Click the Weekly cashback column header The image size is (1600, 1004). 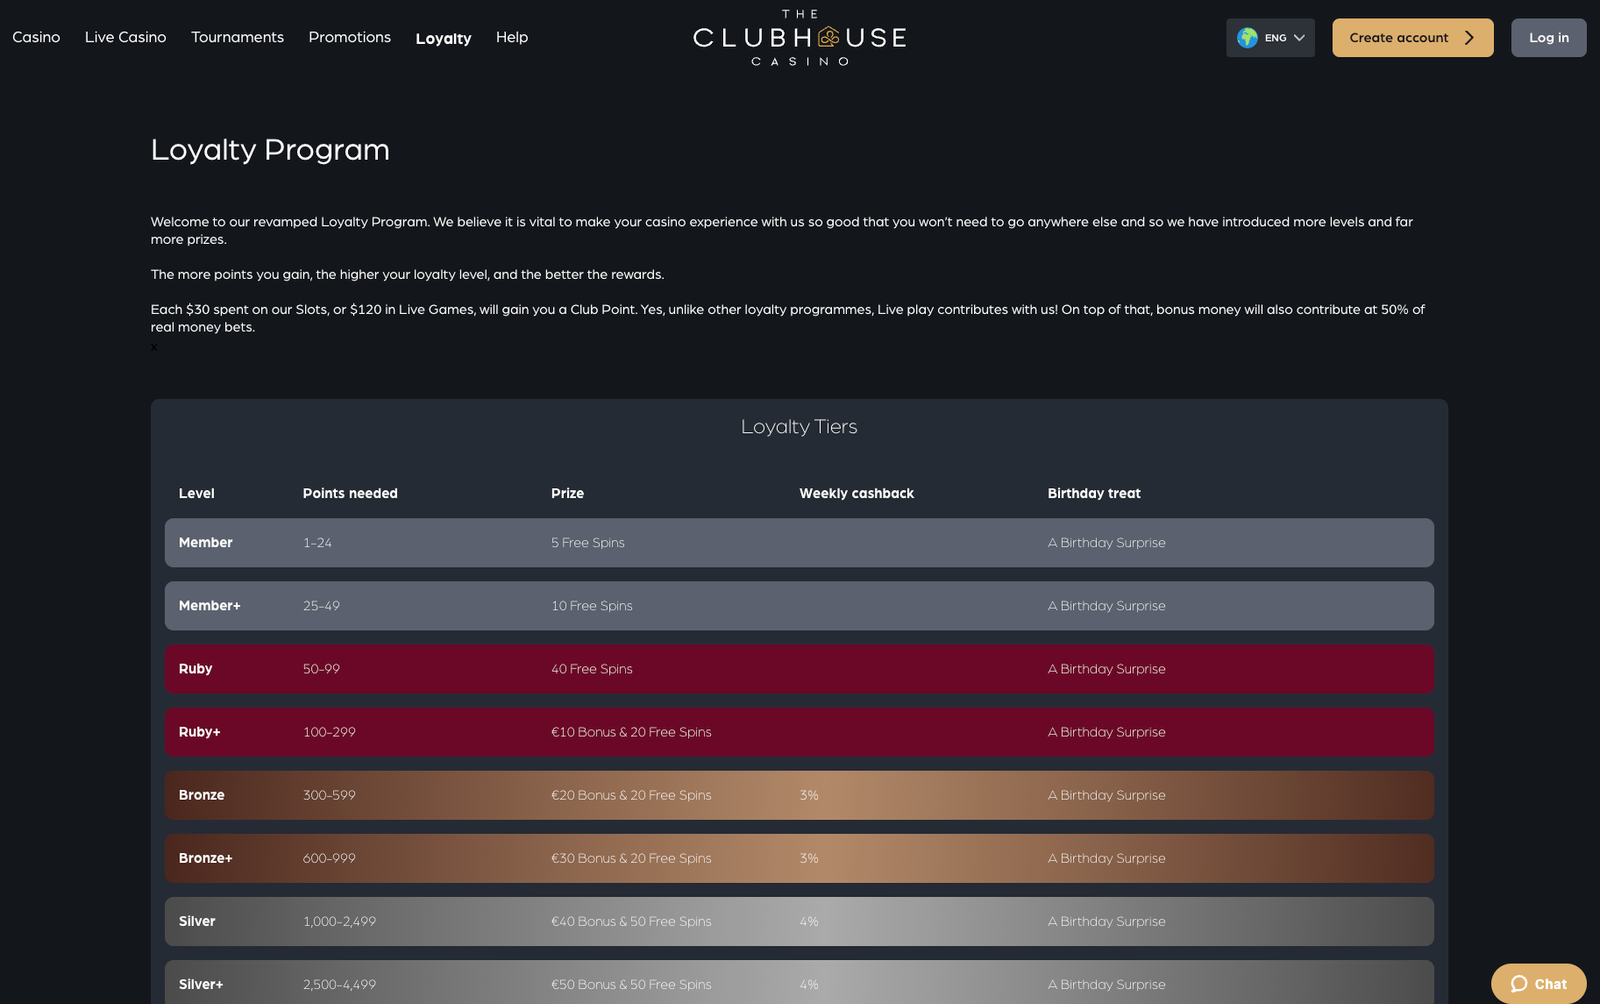[x=856, y=493]
